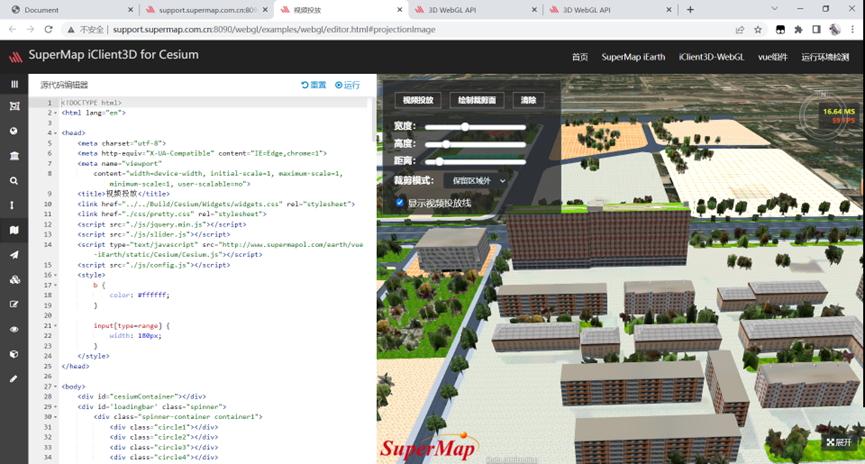Click the 运行 run button in editor
Screen dimensions: 865x464
click(348, 85)
